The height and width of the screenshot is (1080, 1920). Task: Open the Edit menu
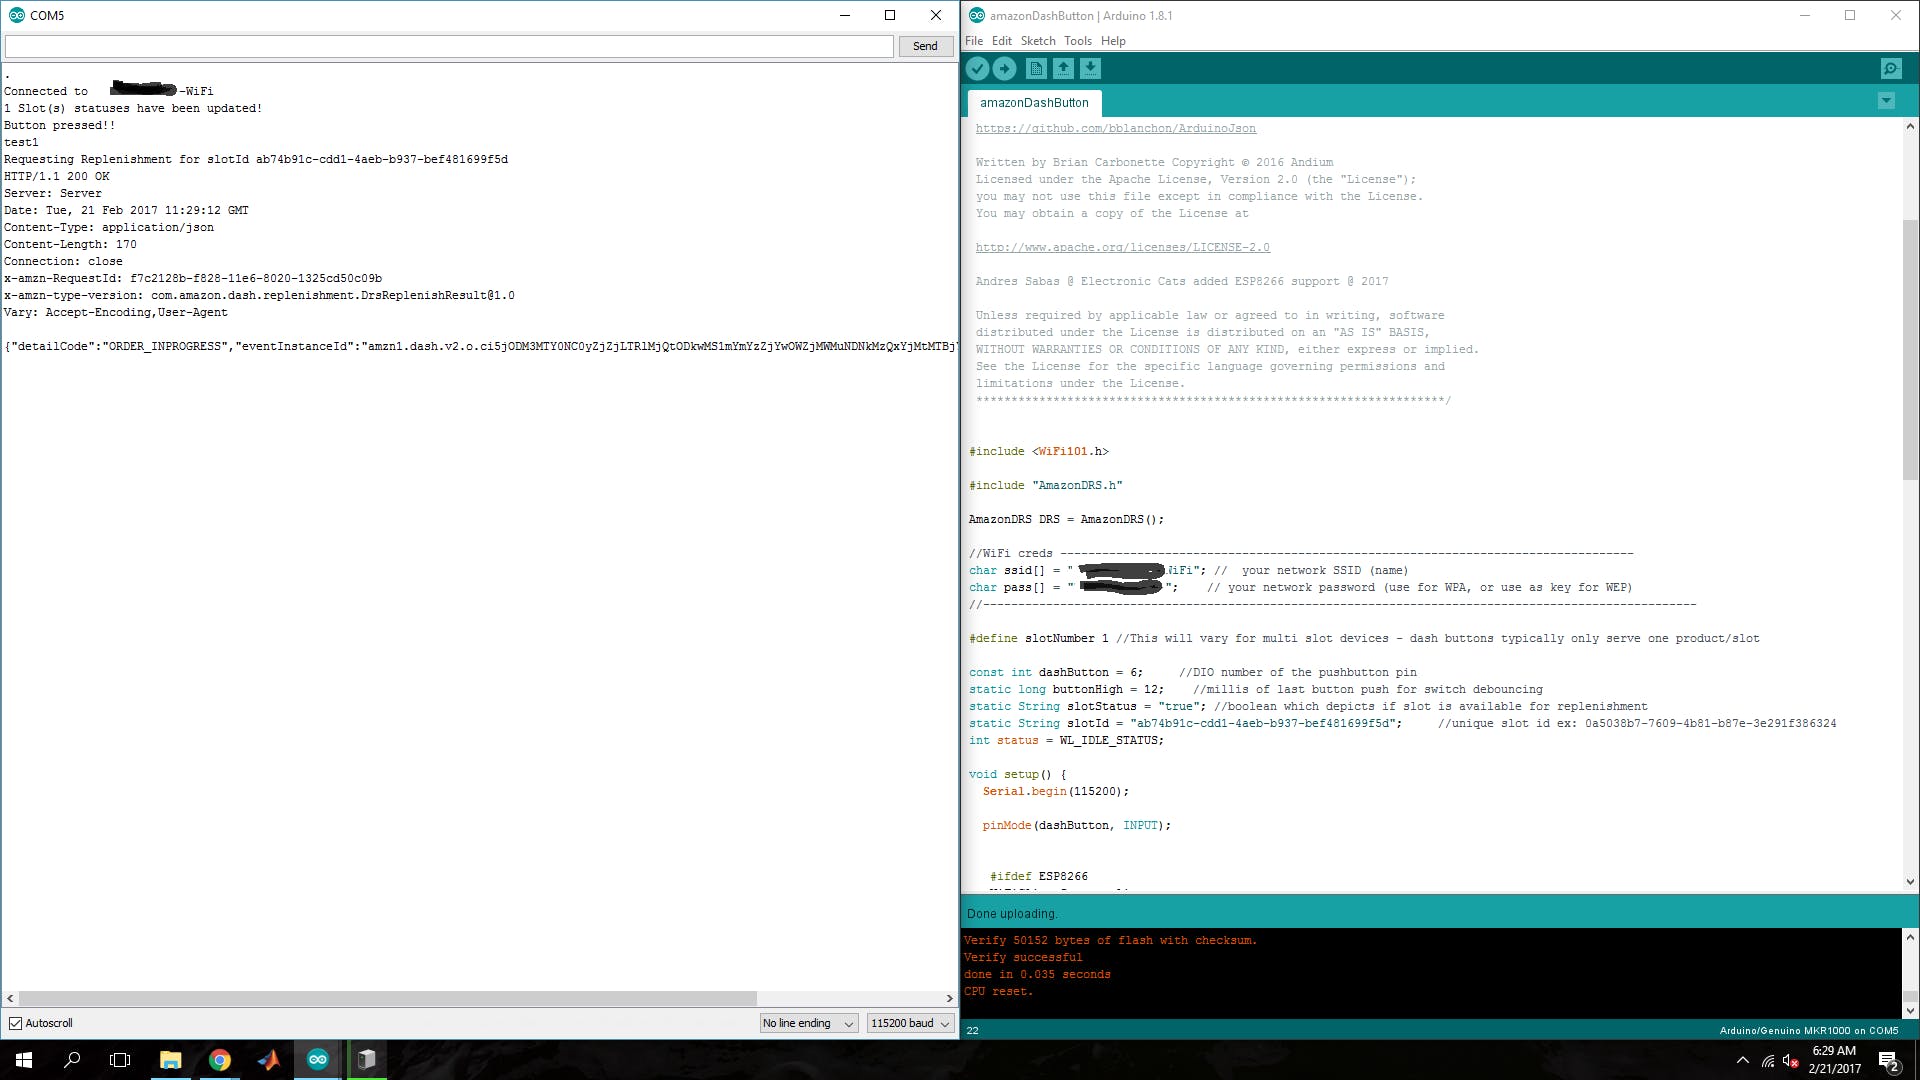point(1002,41)
